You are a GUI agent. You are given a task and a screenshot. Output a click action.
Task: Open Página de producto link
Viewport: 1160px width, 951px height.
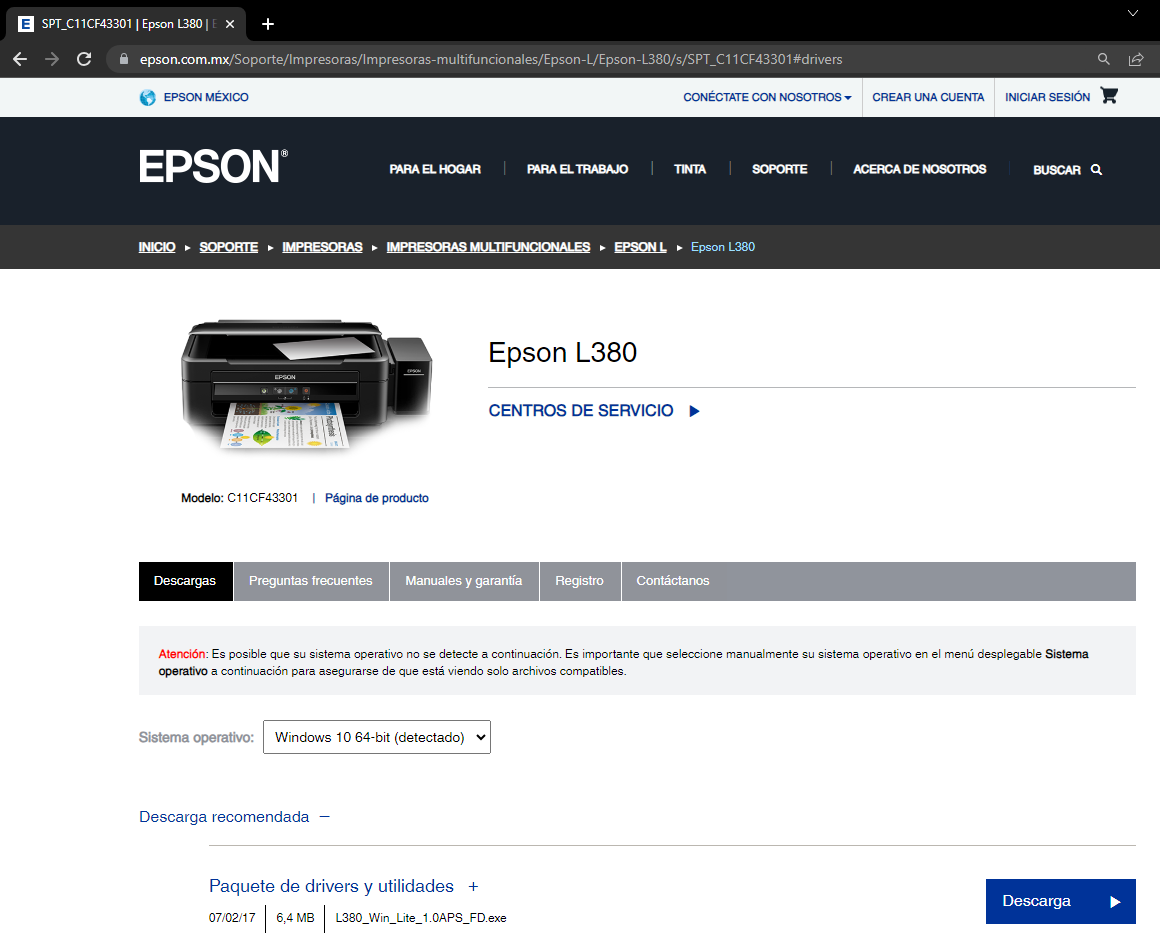point(377,498)
